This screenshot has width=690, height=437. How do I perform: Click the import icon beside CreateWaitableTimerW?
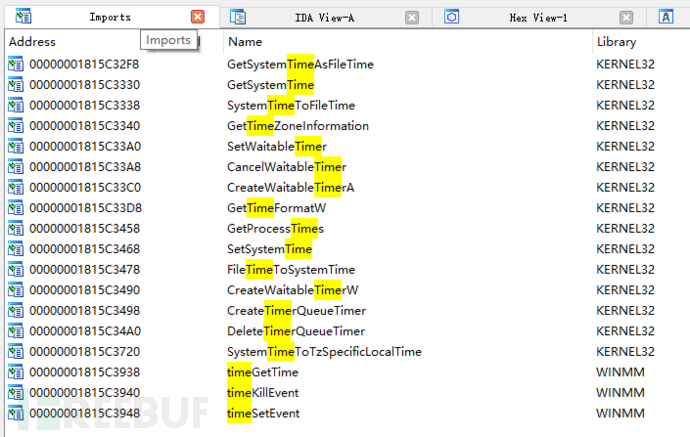pyautogui.click(x=15, y=290)
